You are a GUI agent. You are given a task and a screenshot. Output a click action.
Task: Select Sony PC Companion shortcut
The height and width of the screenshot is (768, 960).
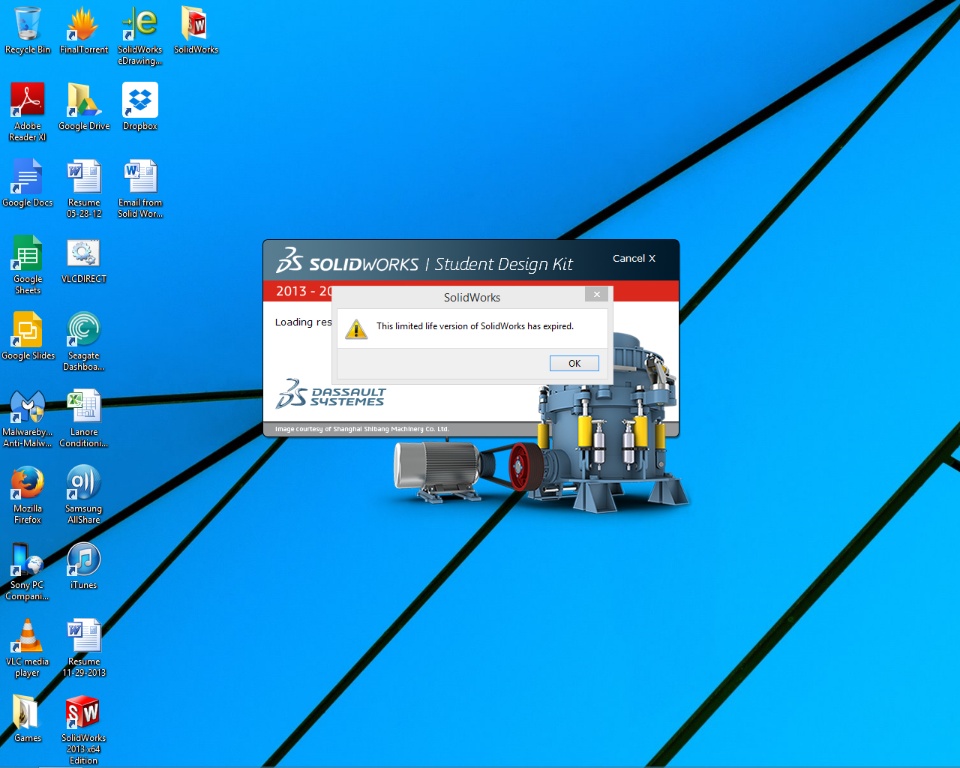(28, 571)
